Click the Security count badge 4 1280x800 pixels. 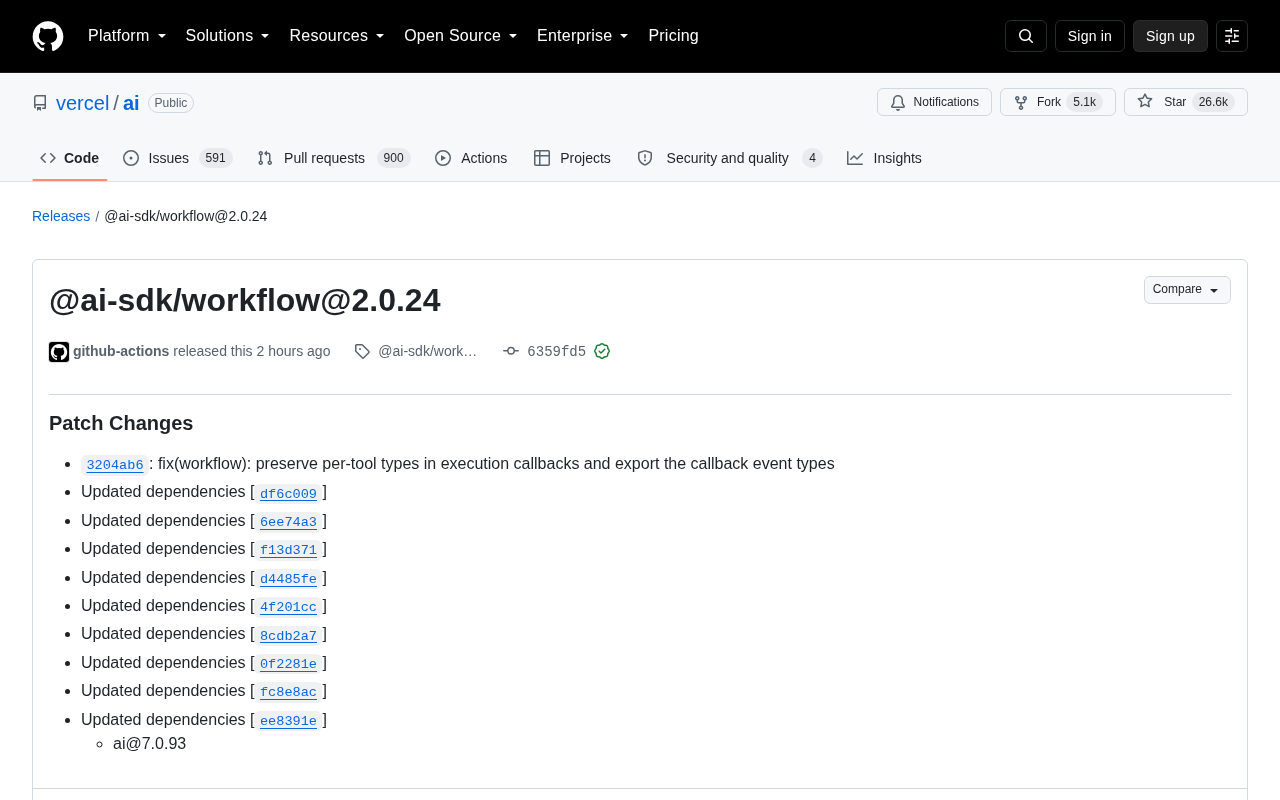(x=812, y=158)
